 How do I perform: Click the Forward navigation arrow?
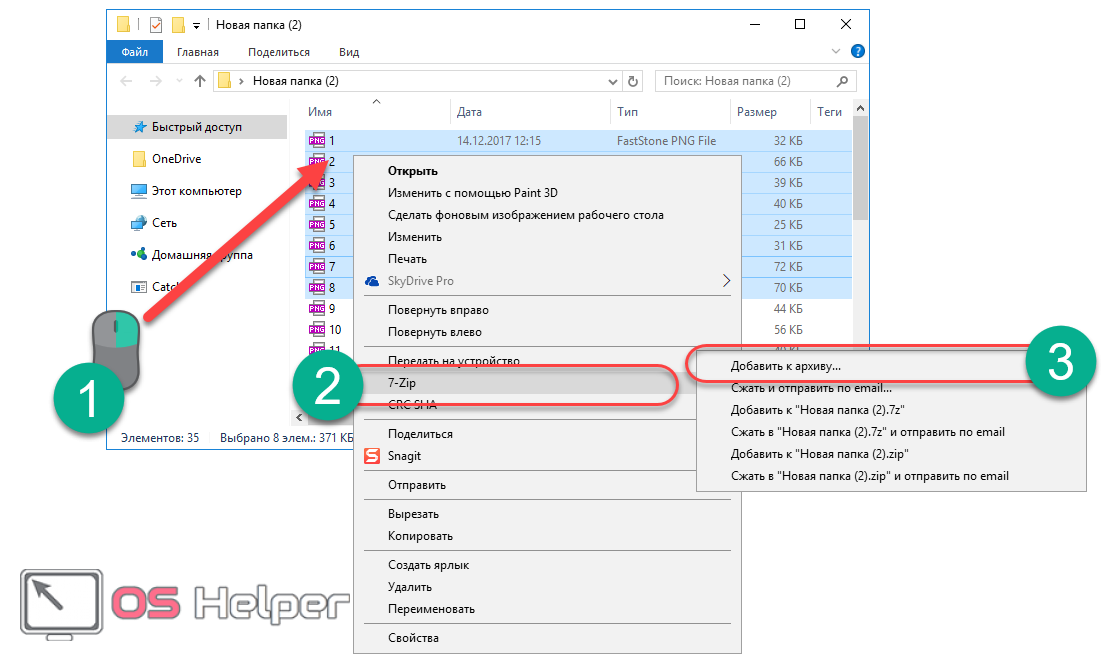click(156, 81)
